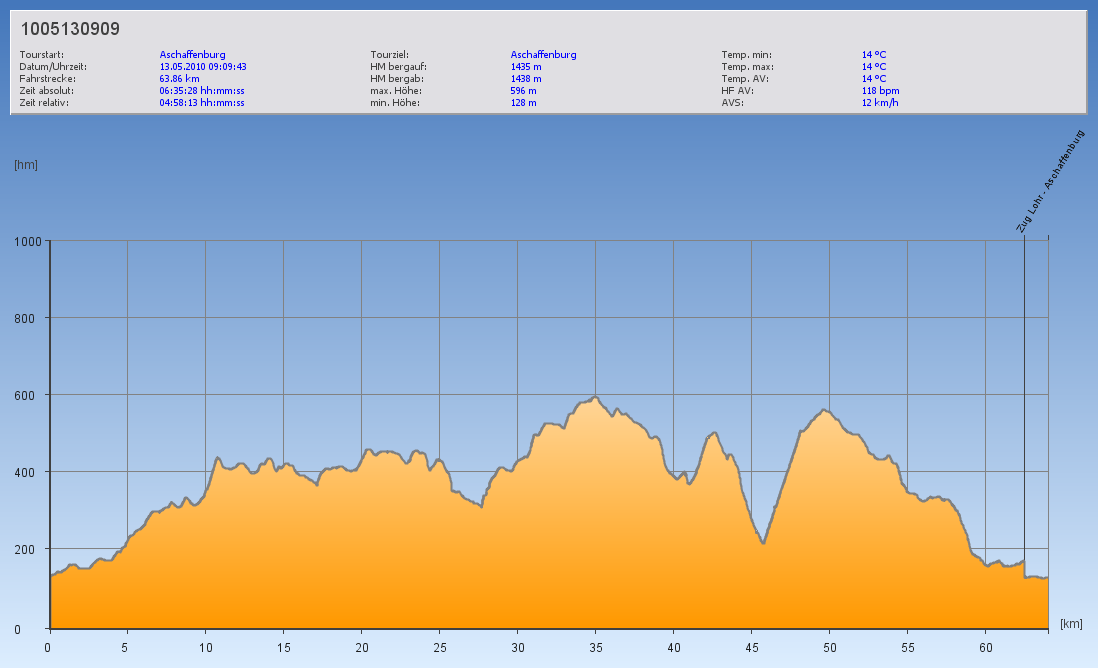Click the highest peak of the elevation profile
Screen dimensions: 1098x668
tap(595, 398)
